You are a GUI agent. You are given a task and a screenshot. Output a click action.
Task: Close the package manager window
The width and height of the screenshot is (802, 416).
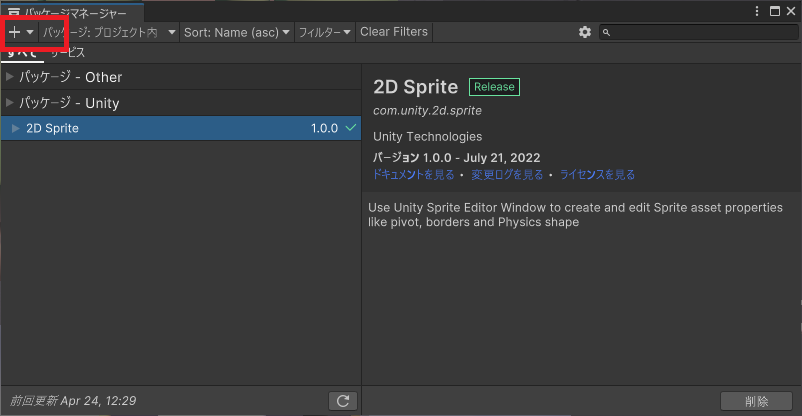pyautogui.click(x=791, y=11)
